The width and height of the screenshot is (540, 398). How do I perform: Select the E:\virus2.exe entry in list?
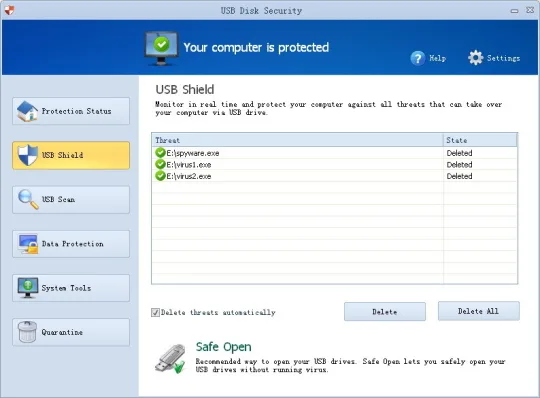pos(334,176)
